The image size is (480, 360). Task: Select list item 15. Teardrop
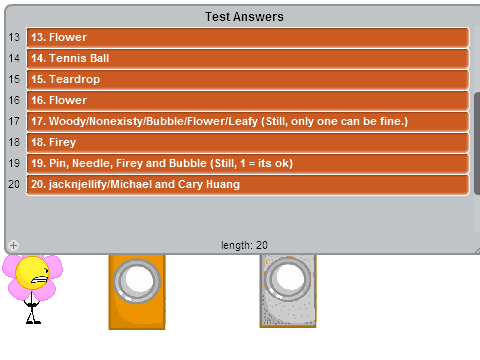click(x=248, y=79)
